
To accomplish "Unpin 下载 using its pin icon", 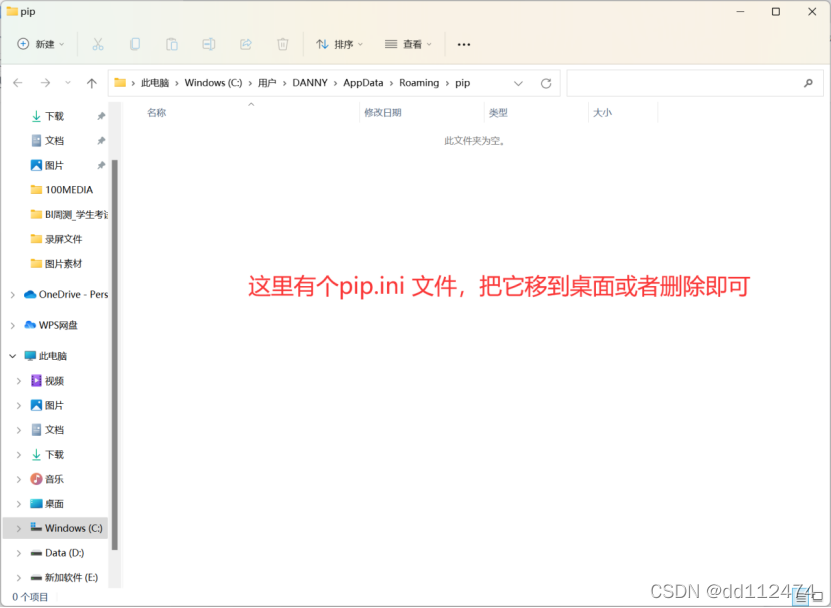I will pos(100,116).
